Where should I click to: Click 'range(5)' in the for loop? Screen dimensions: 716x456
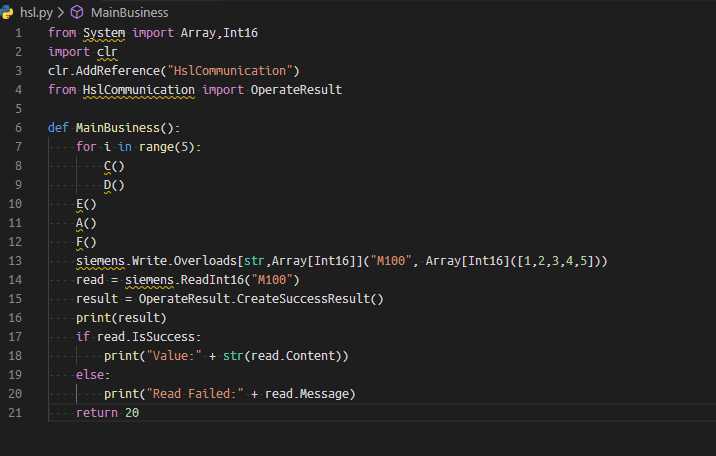pyautogui.click(x=167, y=147)
